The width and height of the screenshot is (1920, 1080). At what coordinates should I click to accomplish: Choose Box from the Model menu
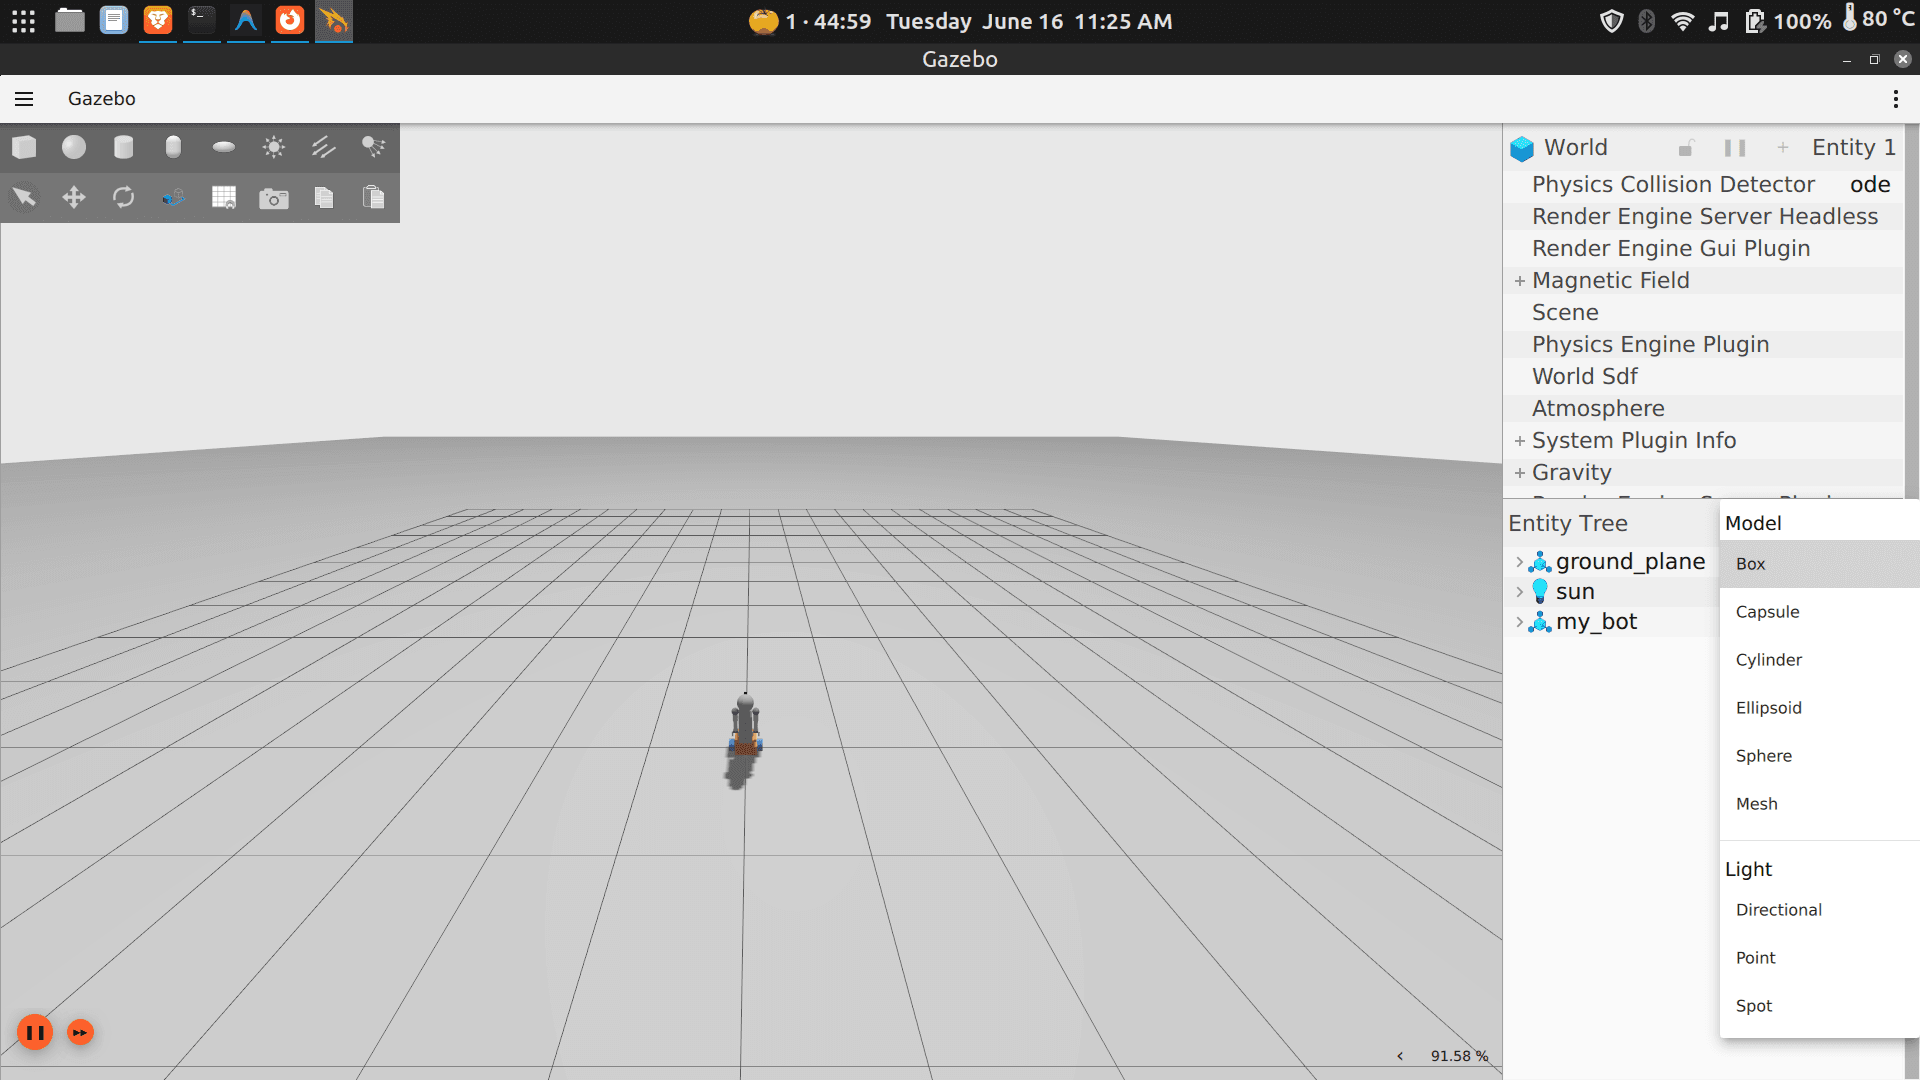tap(1820, 564)
